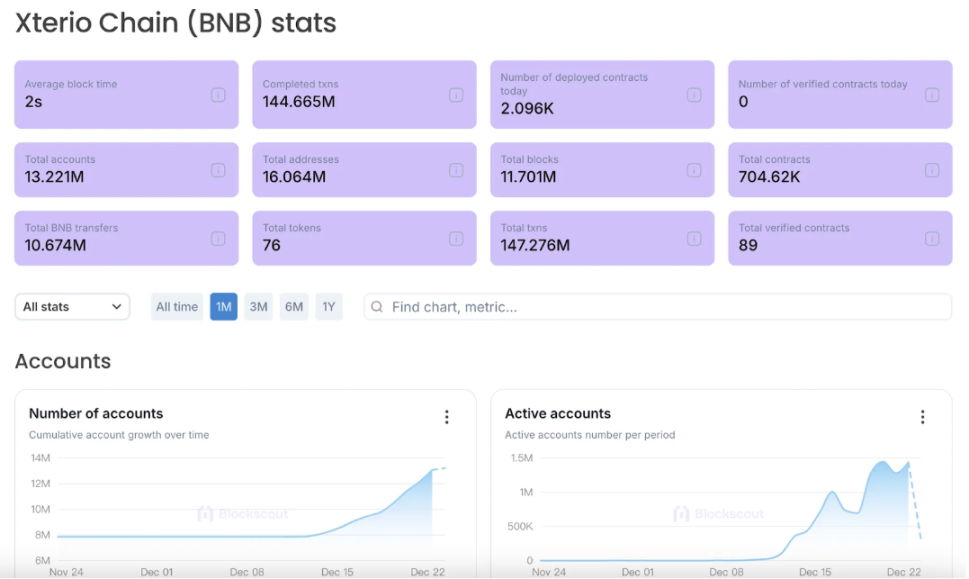This screenshot has height=579, width=969.
Task: Click the Number of accounts chart title
Action: pos(96,413)
